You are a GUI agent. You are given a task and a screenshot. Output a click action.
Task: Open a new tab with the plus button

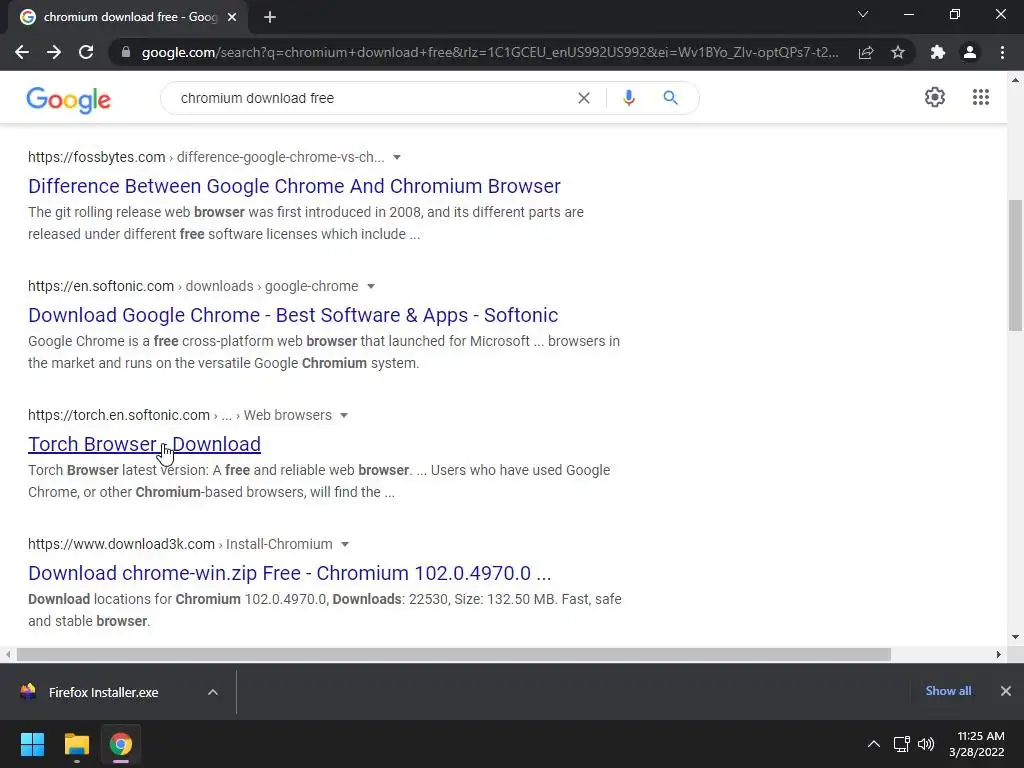click(270, 18)
